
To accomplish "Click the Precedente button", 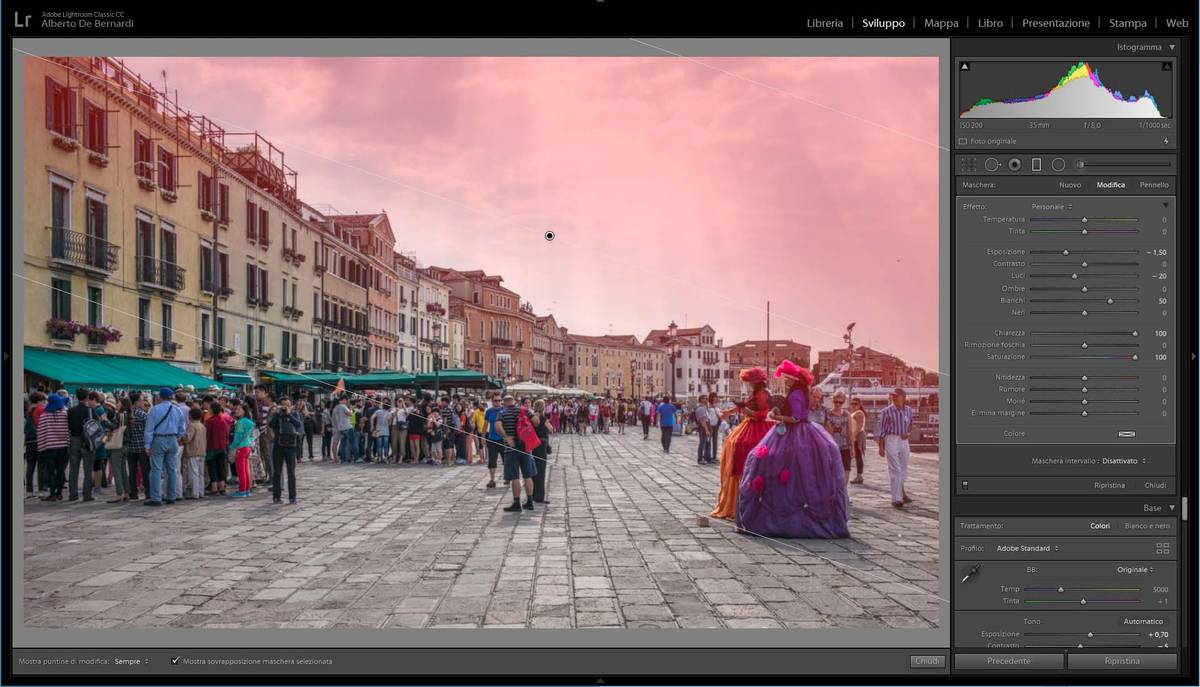I will pos(1008,661).
